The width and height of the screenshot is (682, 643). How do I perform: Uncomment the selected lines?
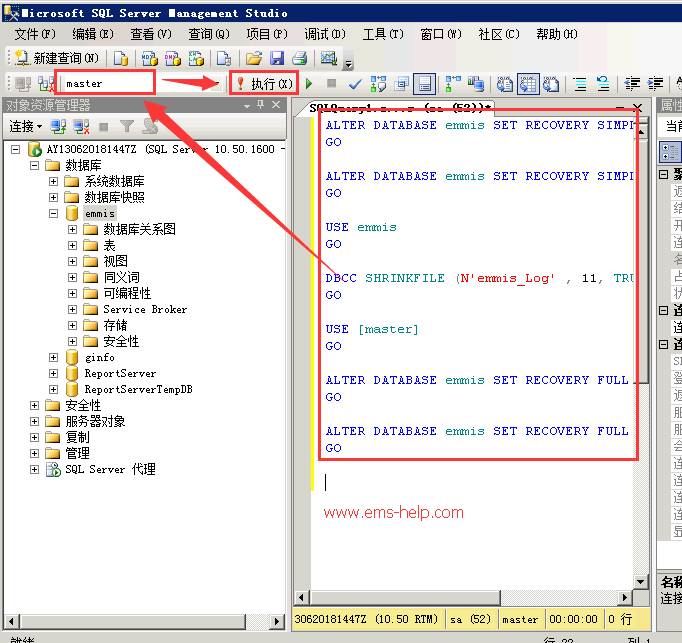[x=603, y=84]
